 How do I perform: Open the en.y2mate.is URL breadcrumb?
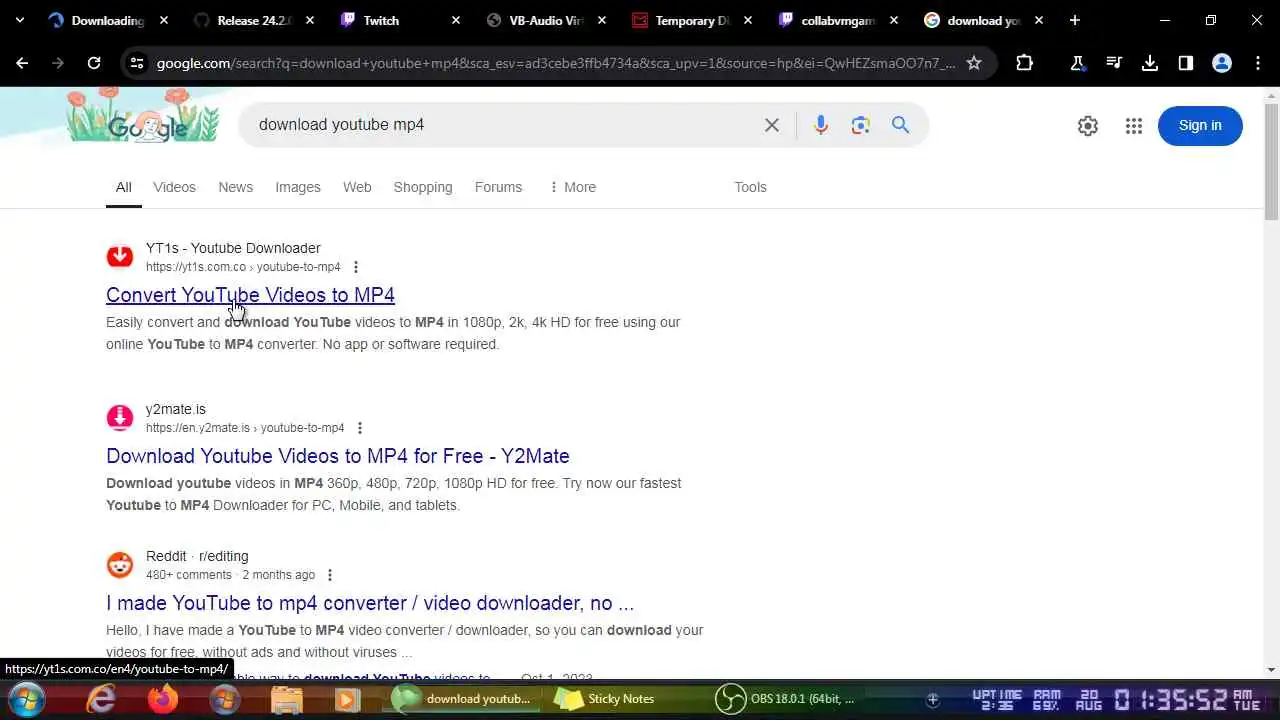pos(245,428)
